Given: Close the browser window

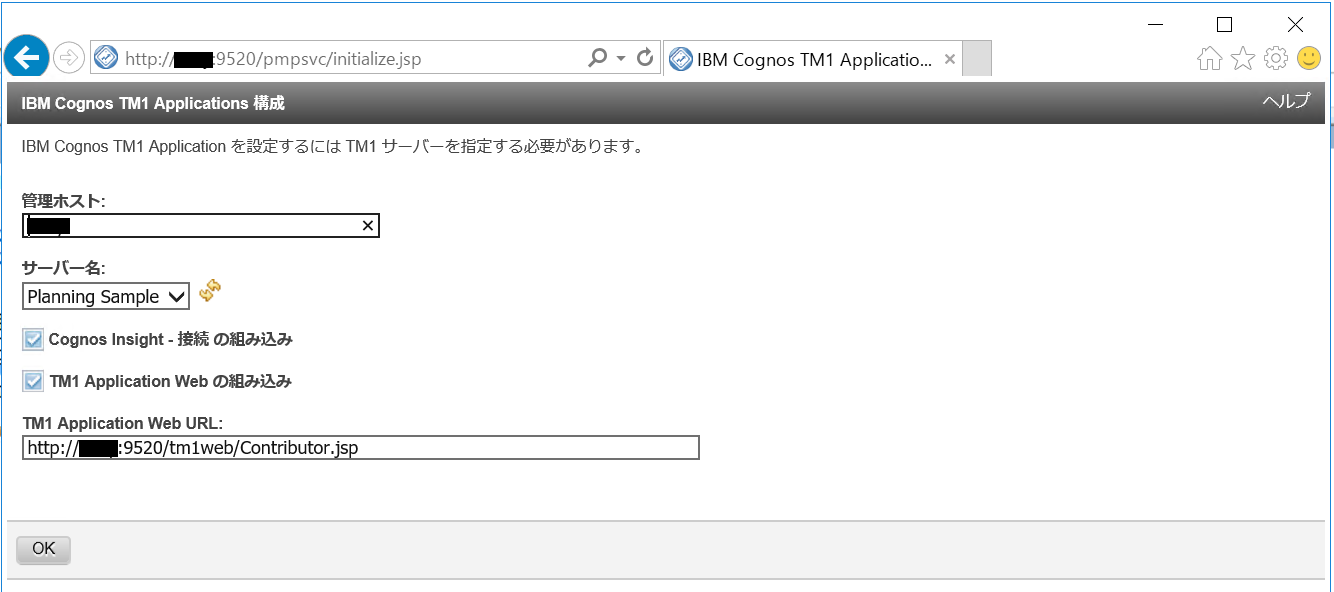Looking at the screenshot, I should pos(1295,24).
